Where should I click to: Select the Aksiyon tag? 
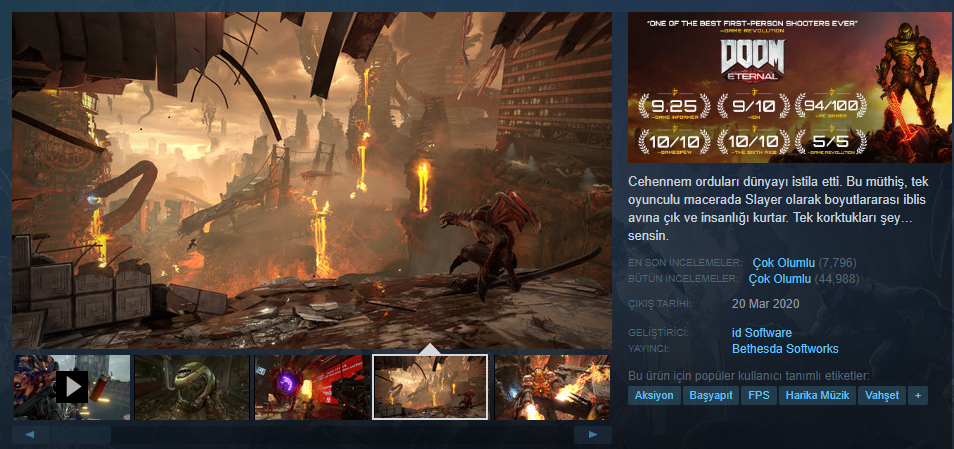tap(654, 395)
